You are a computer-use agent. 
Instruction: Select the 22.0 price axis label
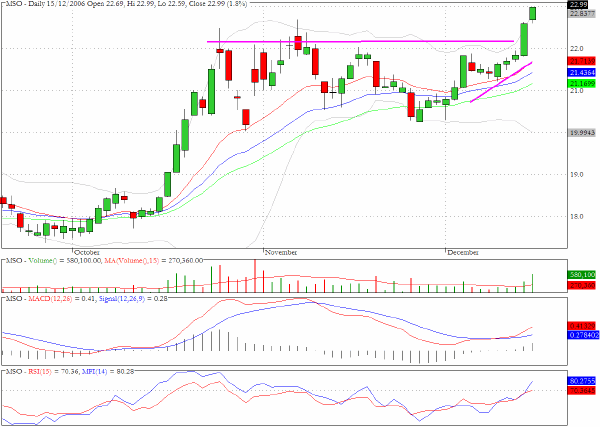pyautogui.click(x=577, y=49)
